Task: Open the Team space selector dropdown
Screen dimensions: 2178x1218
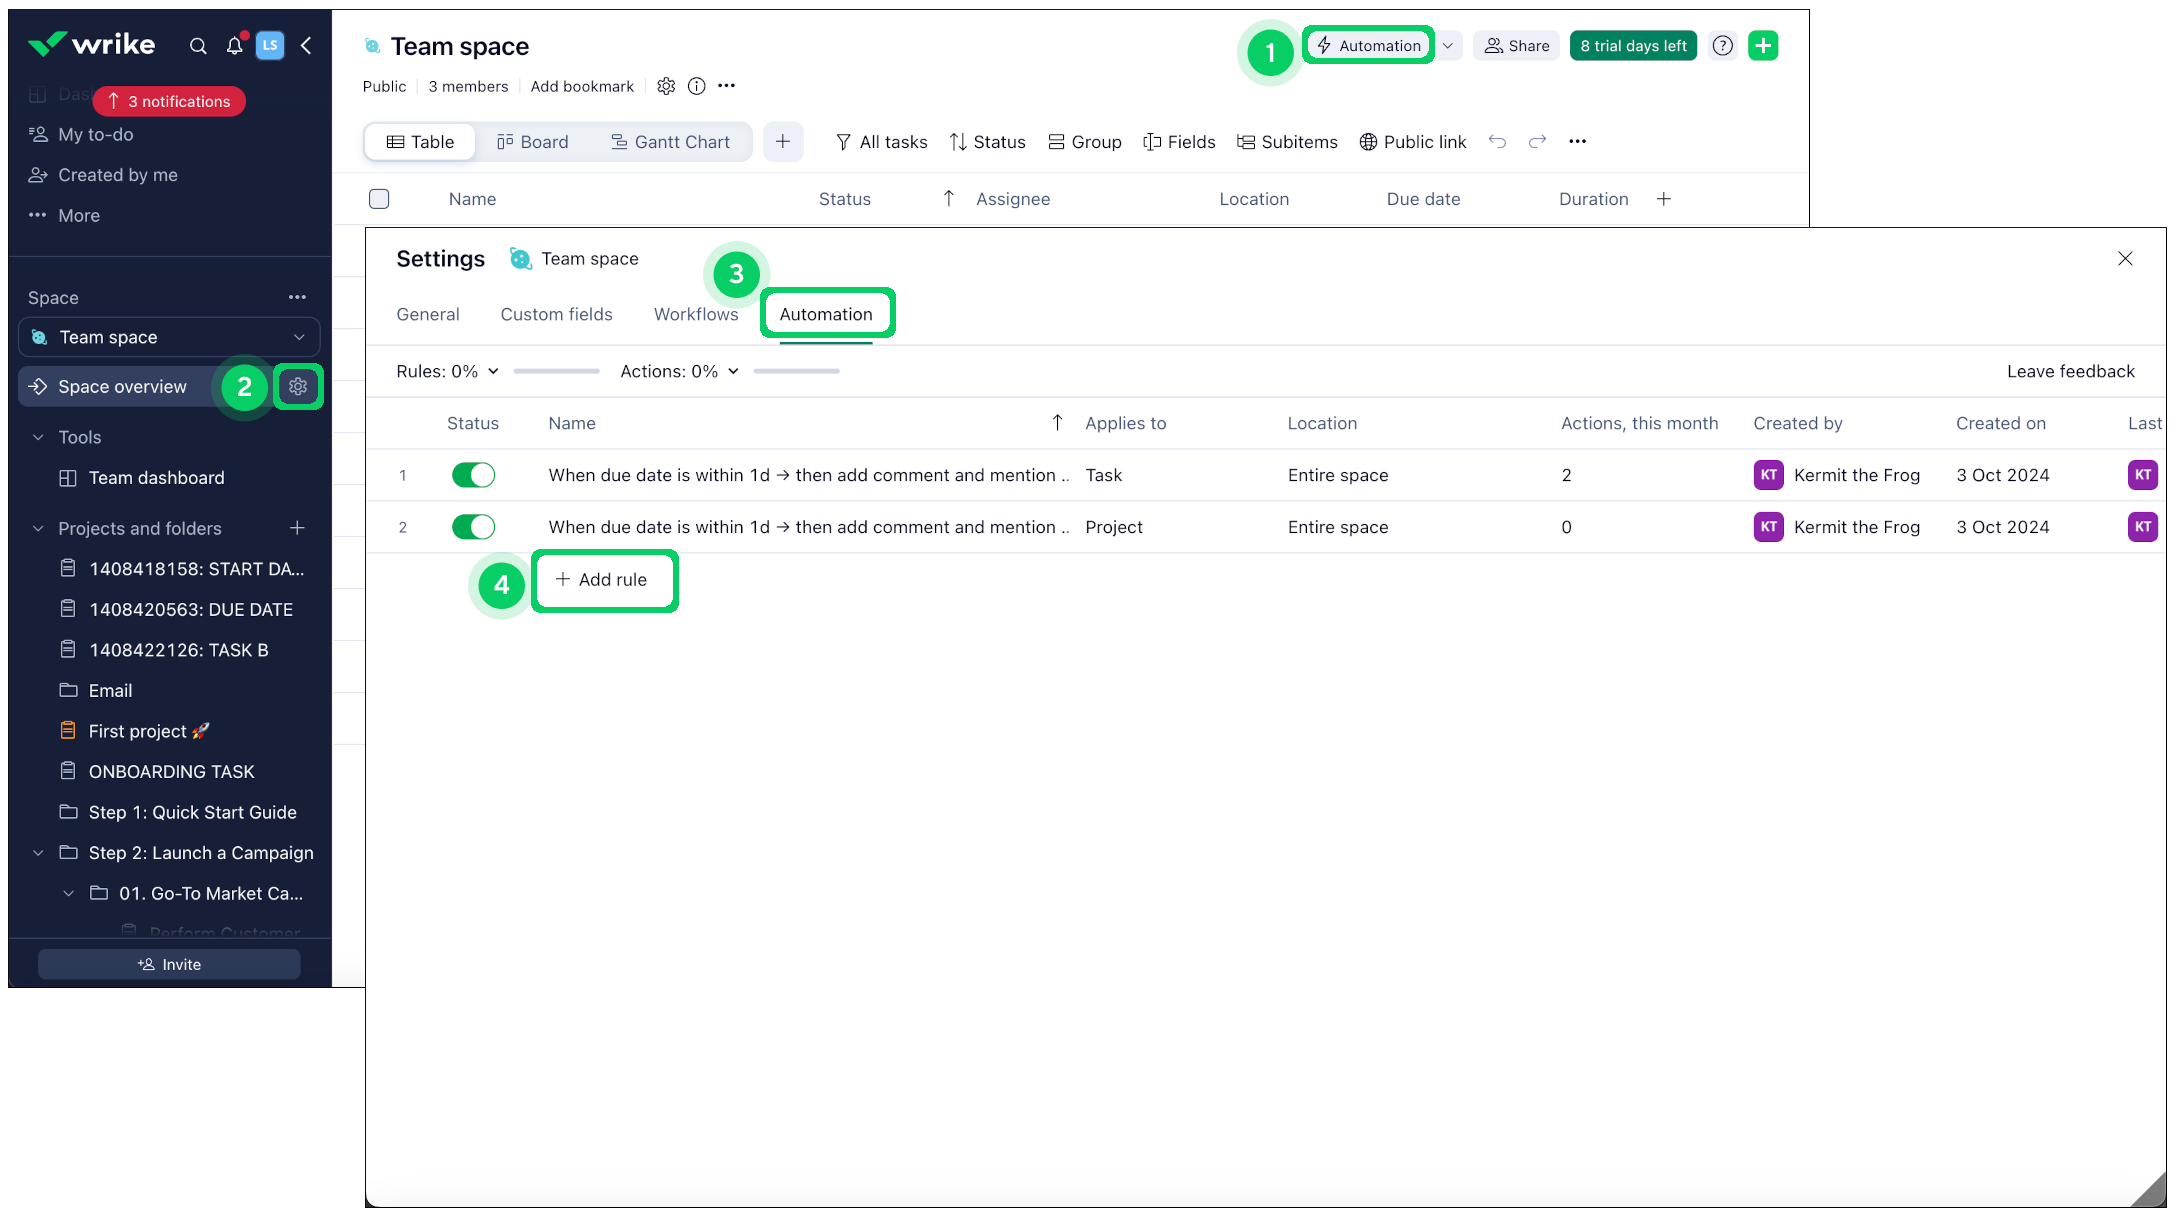Action: point(169,337)
